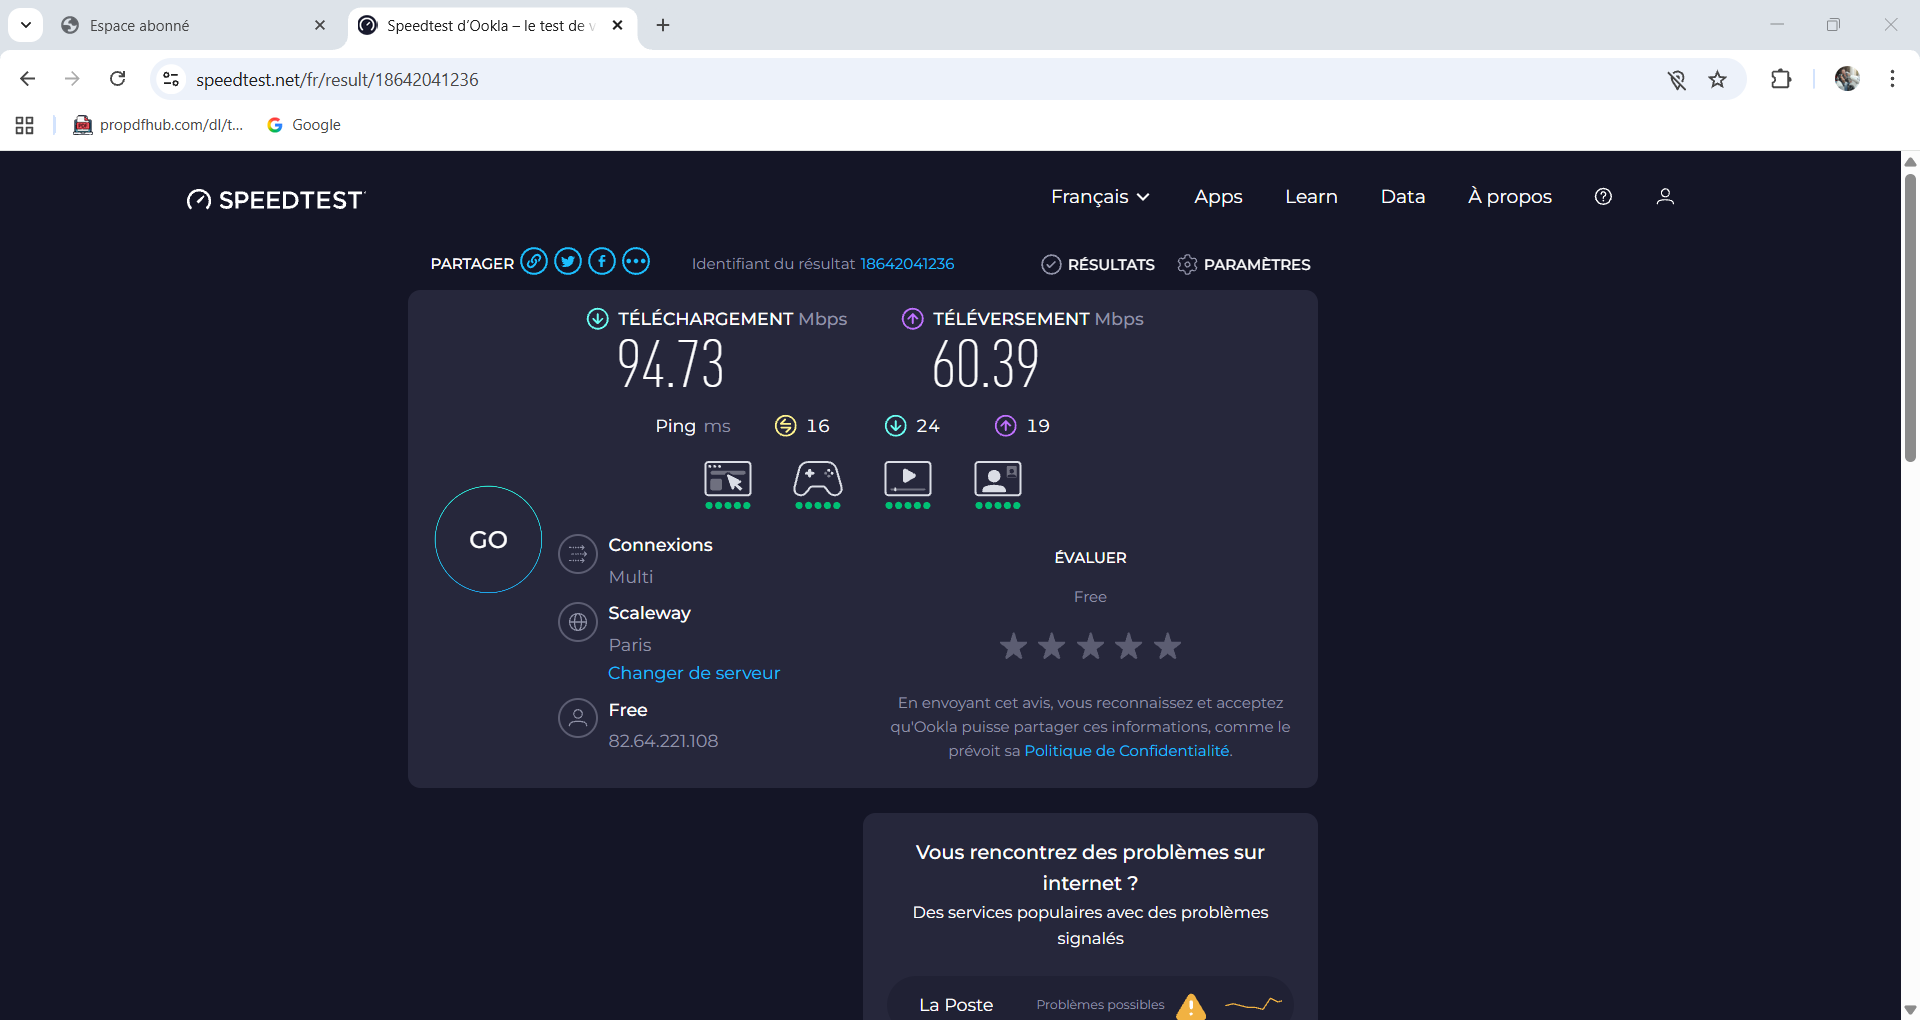Reload the current page
1920x1020 pixels.
(x=118, y=79)
